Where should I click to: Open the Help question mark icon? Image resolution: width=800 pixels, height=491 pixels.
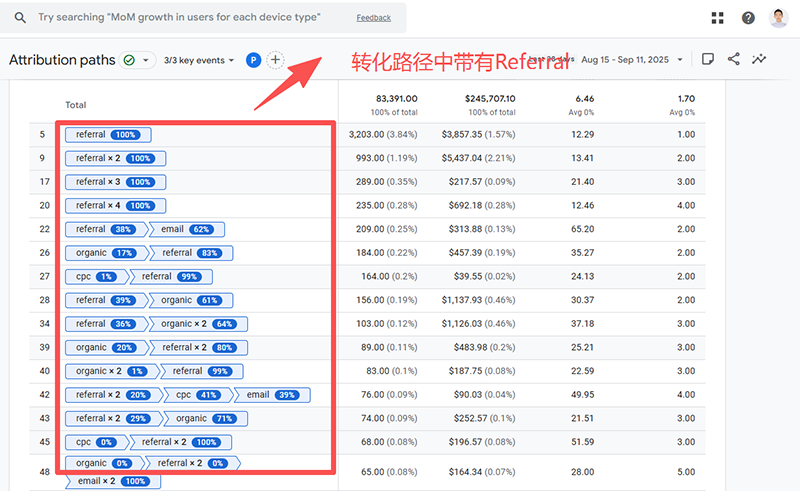point(748,18)
